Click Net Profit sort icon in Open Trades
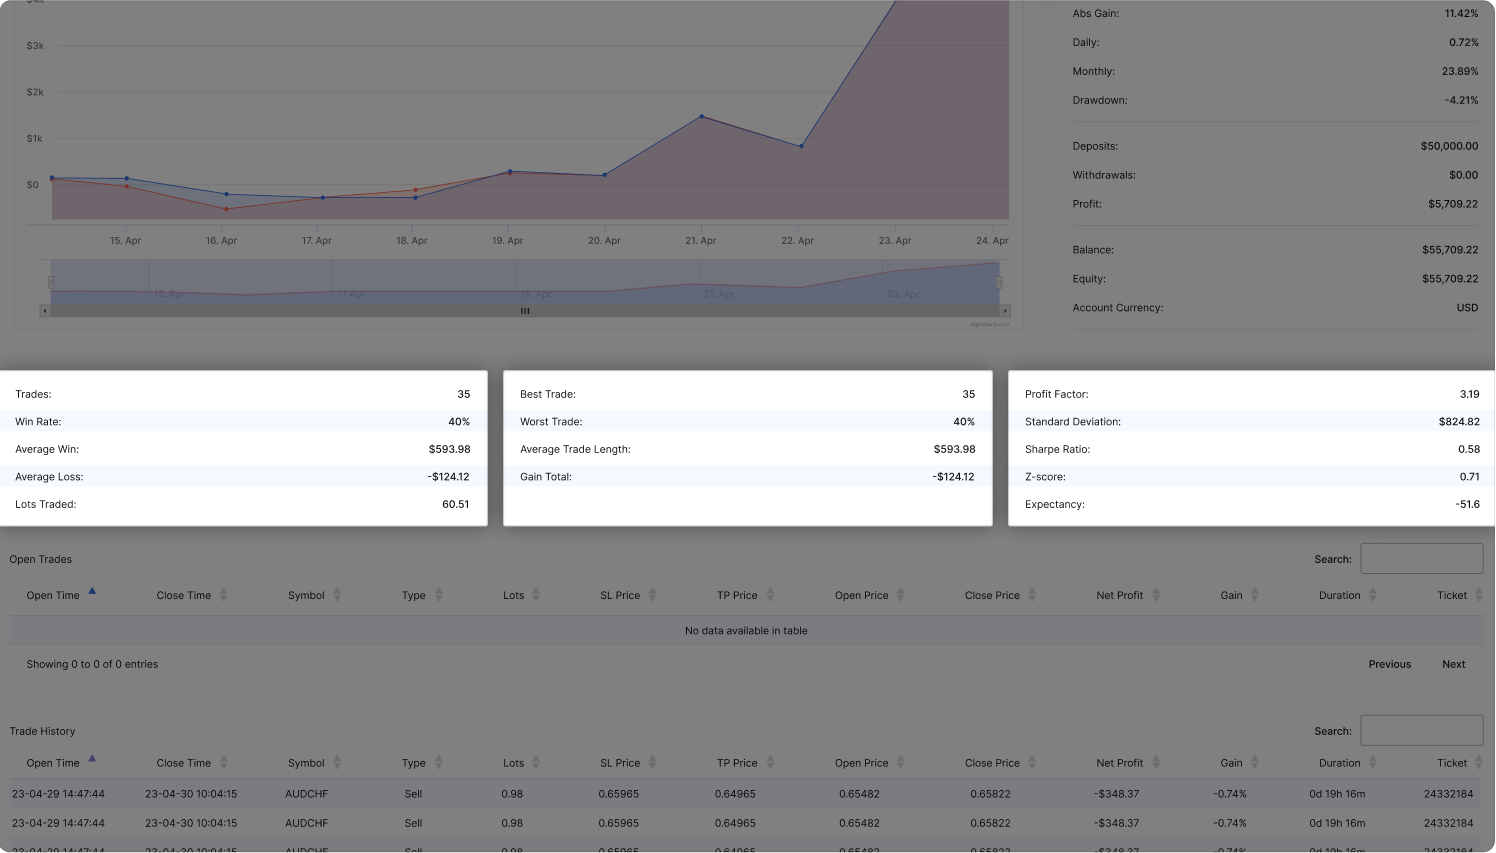 1156,595
